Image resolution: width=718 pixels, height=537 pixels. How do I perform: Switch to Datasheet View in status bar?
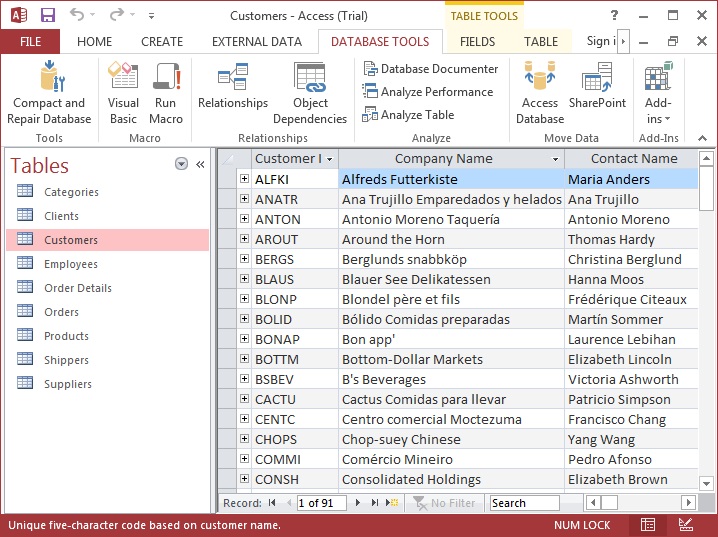[x=647, y=525]
